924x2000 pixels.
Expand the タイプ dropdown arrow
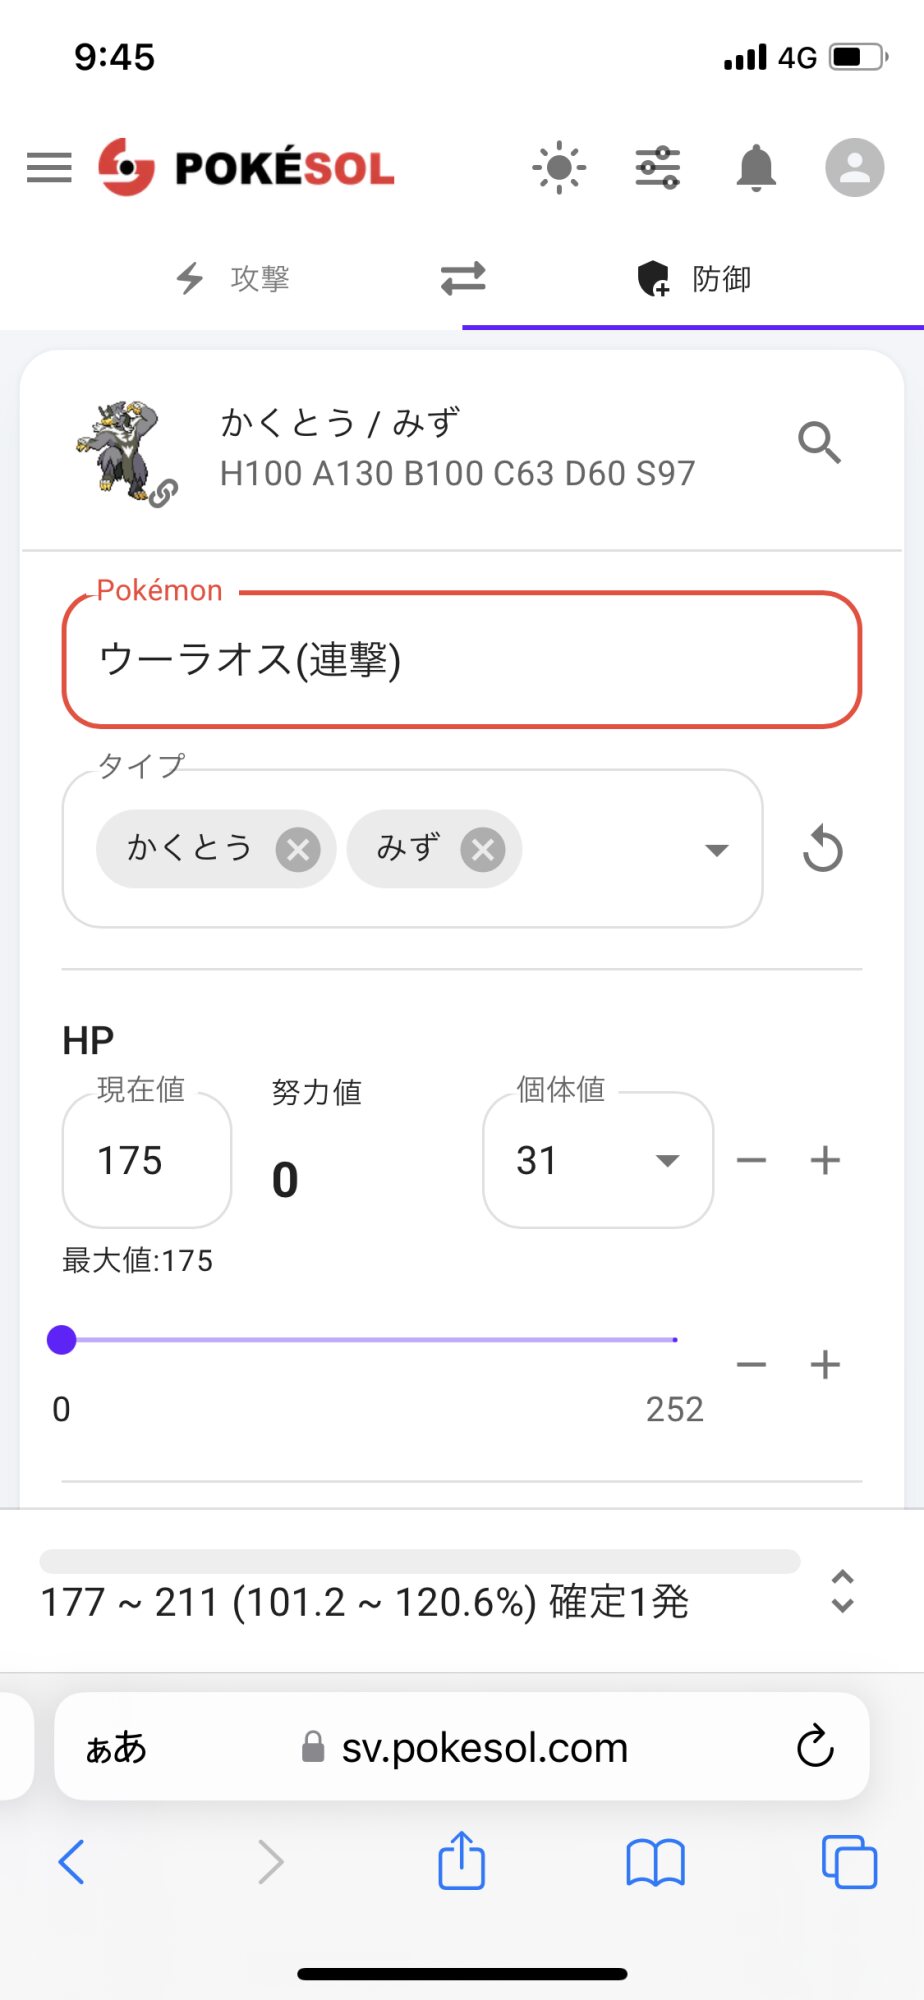pyautogui.click(x=716, y=850)
